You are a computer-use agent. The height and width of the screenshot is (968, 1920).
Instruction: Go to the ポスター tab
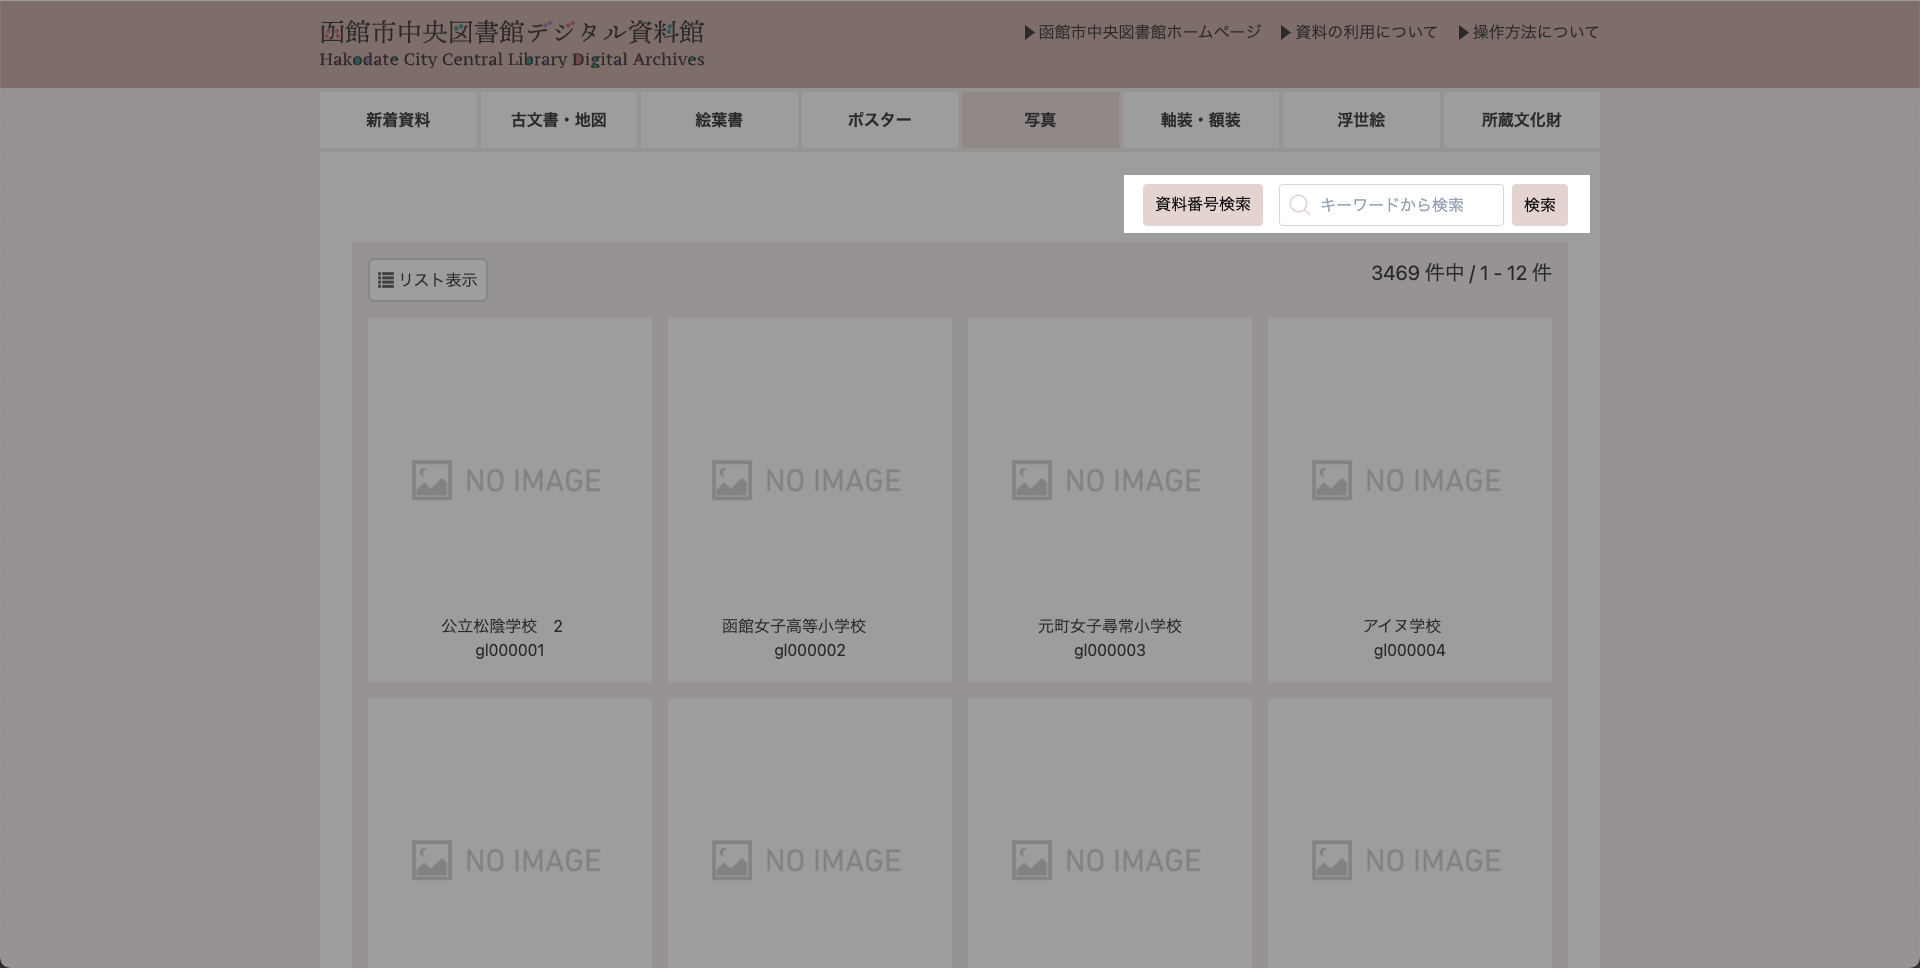pyautogui.click(x=880, y=120)
